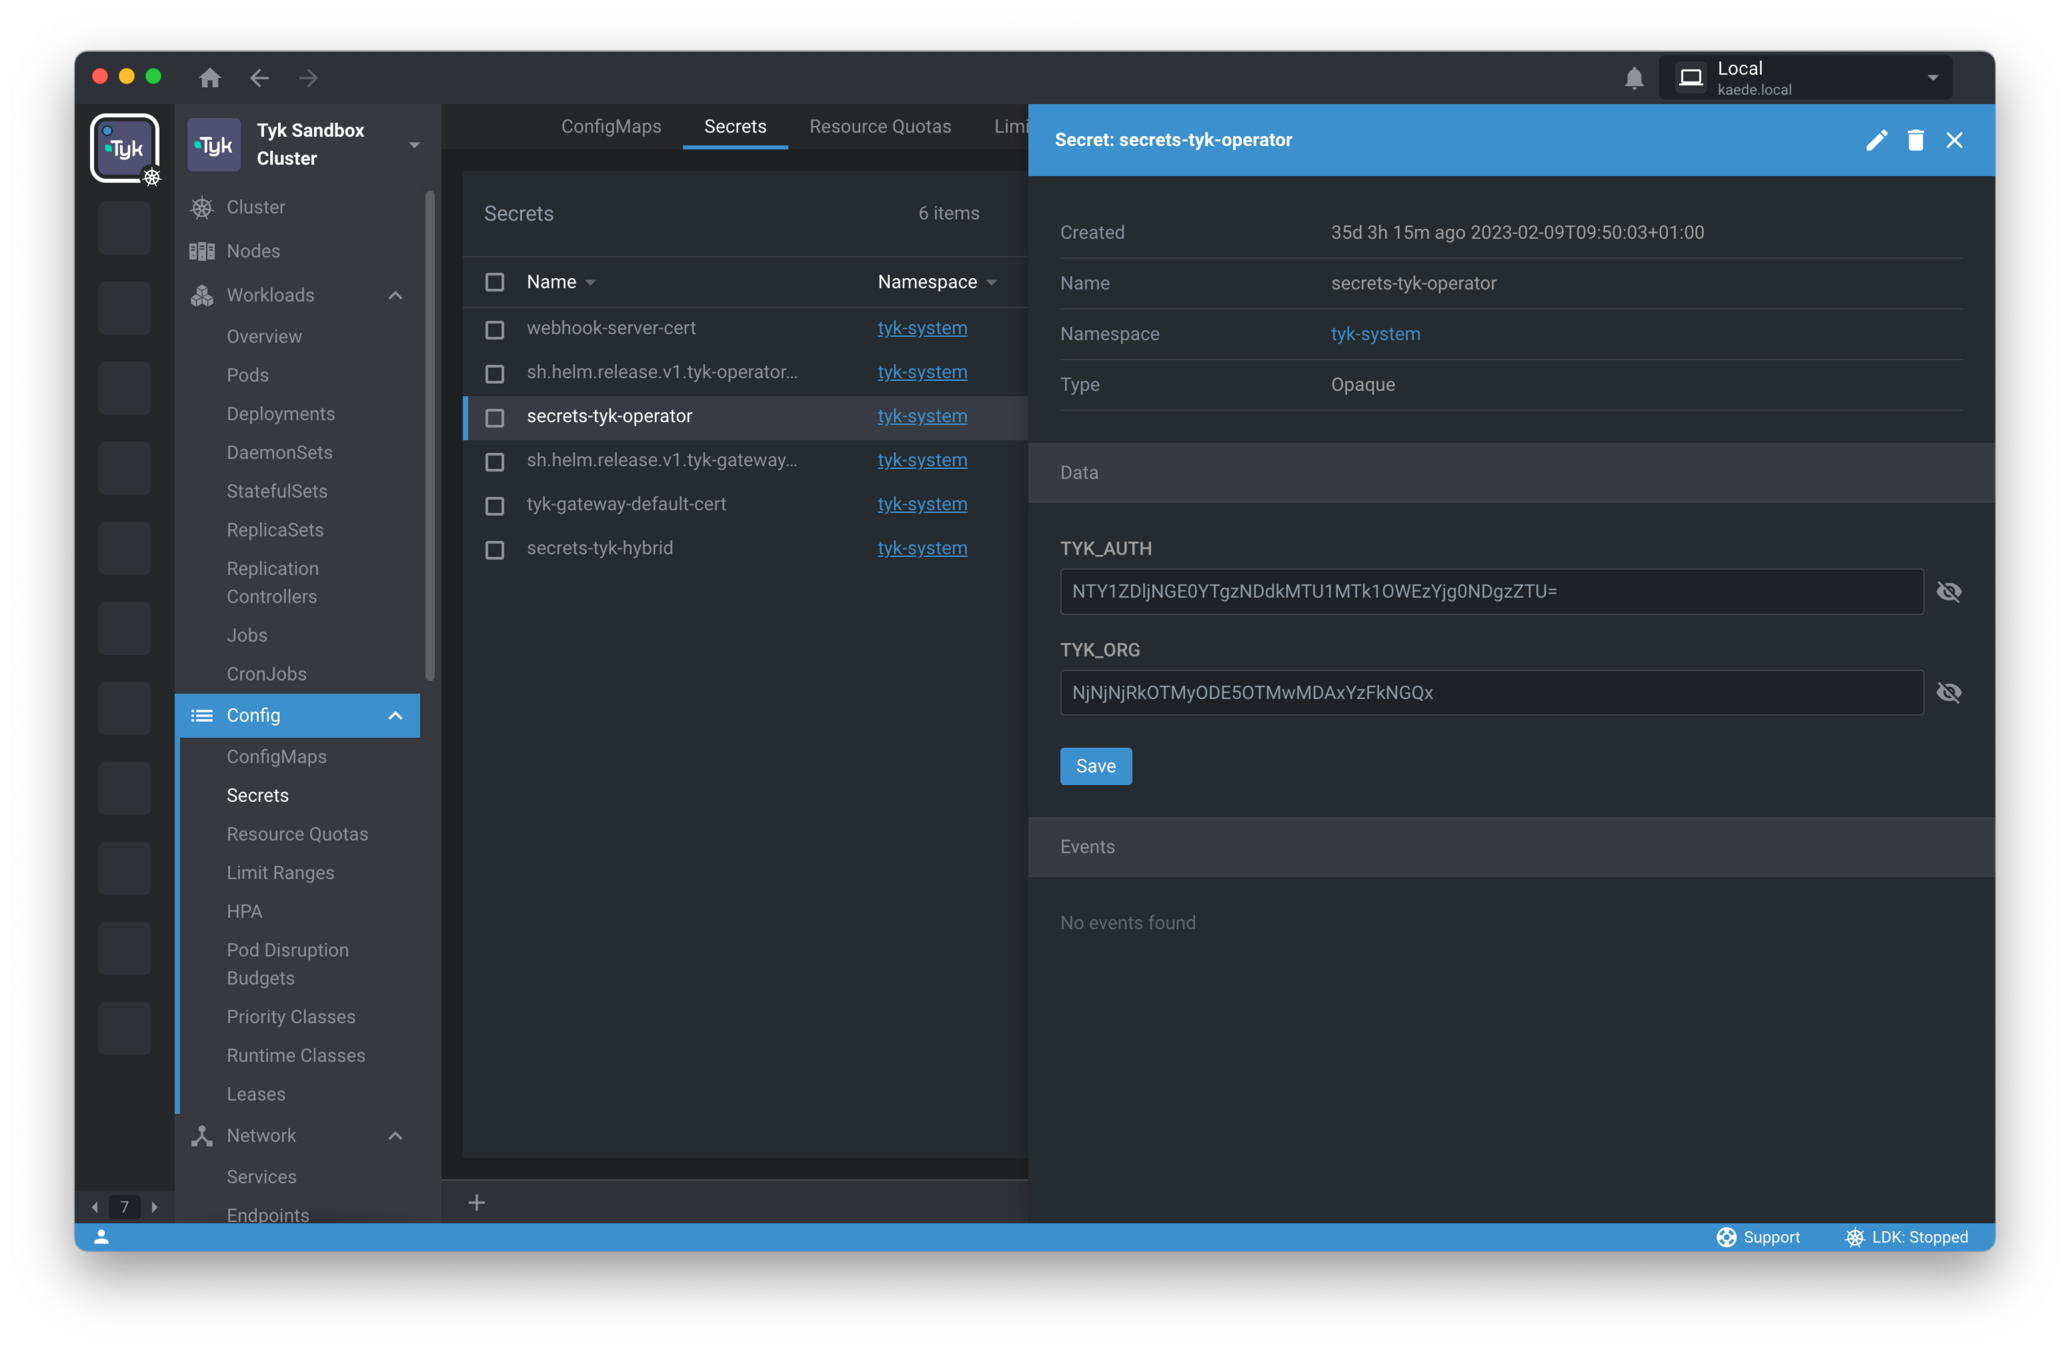Go to the home catalog icon
This screenshot has width=2070, height=1350.
[x=209, y=78]
